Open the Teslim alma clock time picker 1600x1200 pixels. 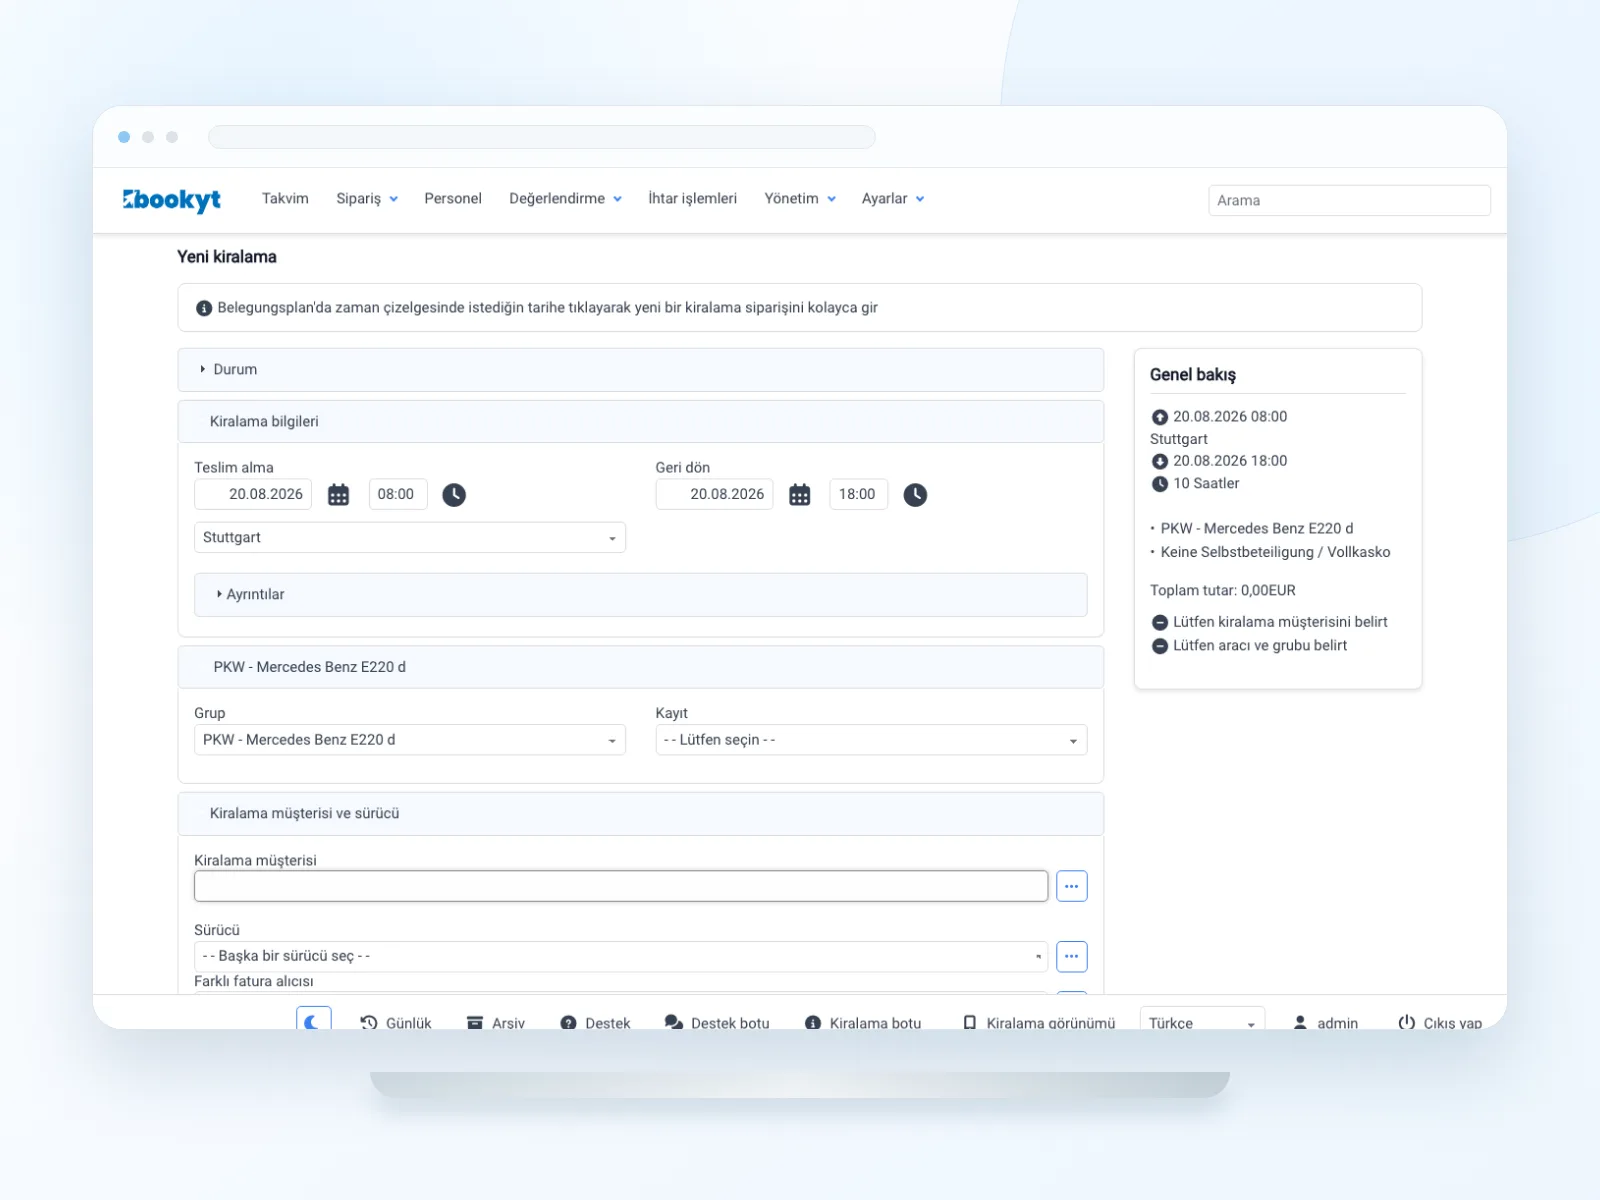454,494
